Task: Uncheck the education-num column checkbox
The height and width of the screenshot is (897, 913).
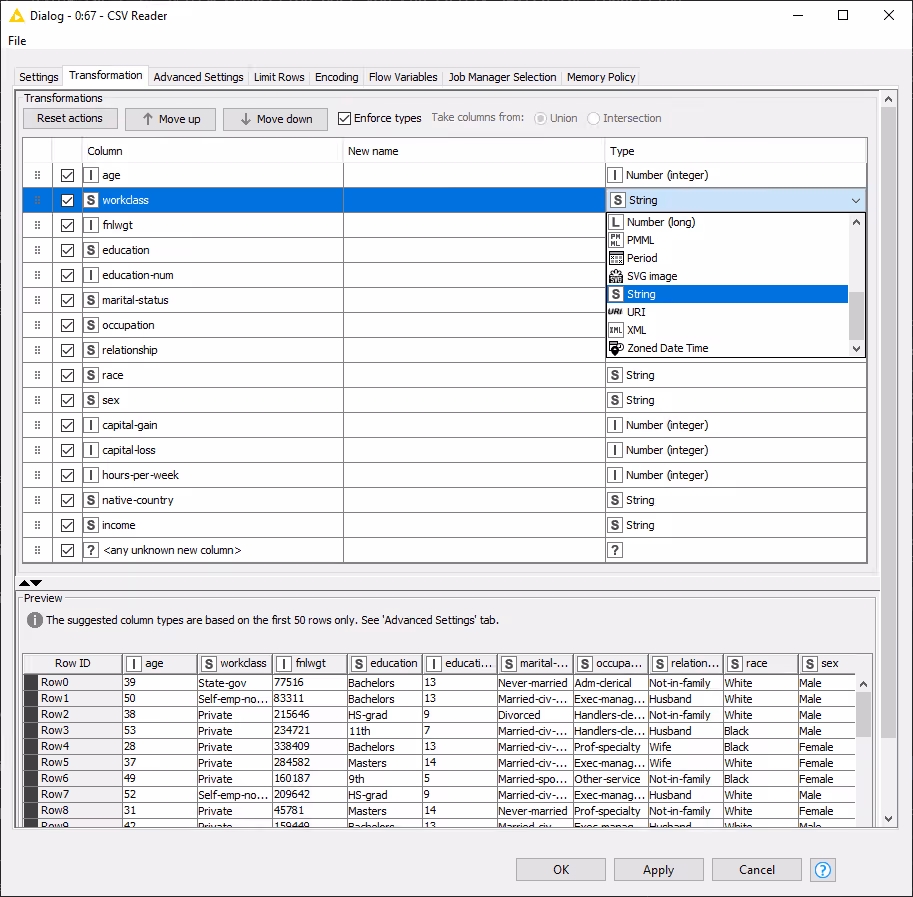Action: [x=68, y=275]
